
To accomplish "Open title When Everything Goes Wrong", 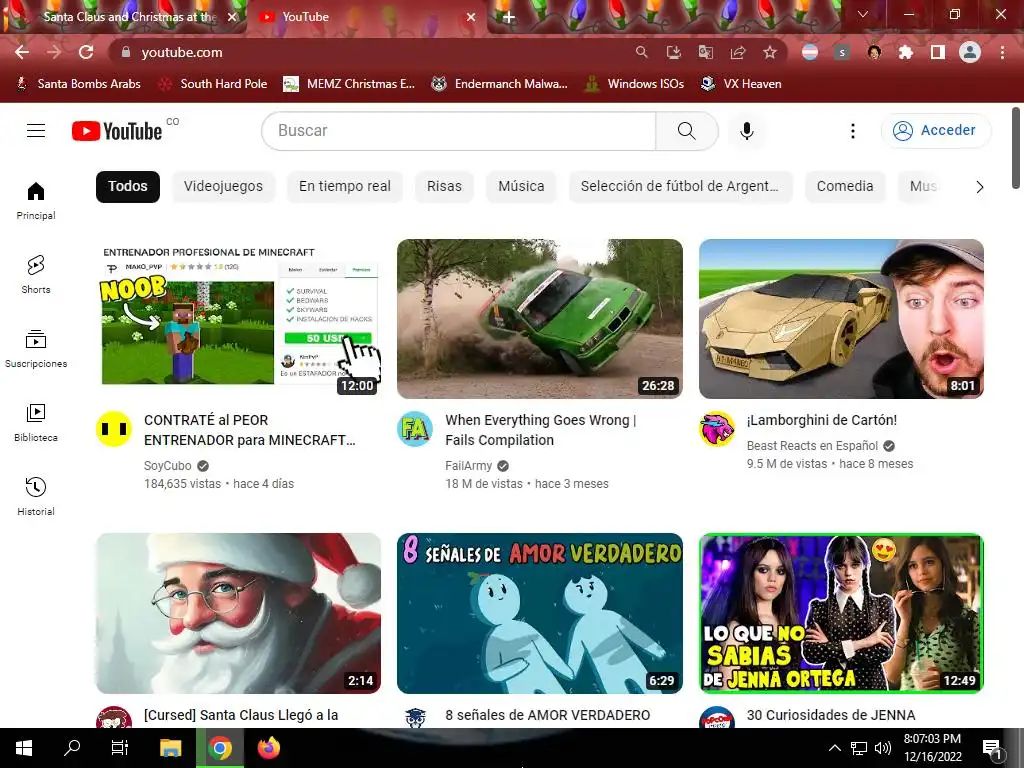I will pos(541,430).
